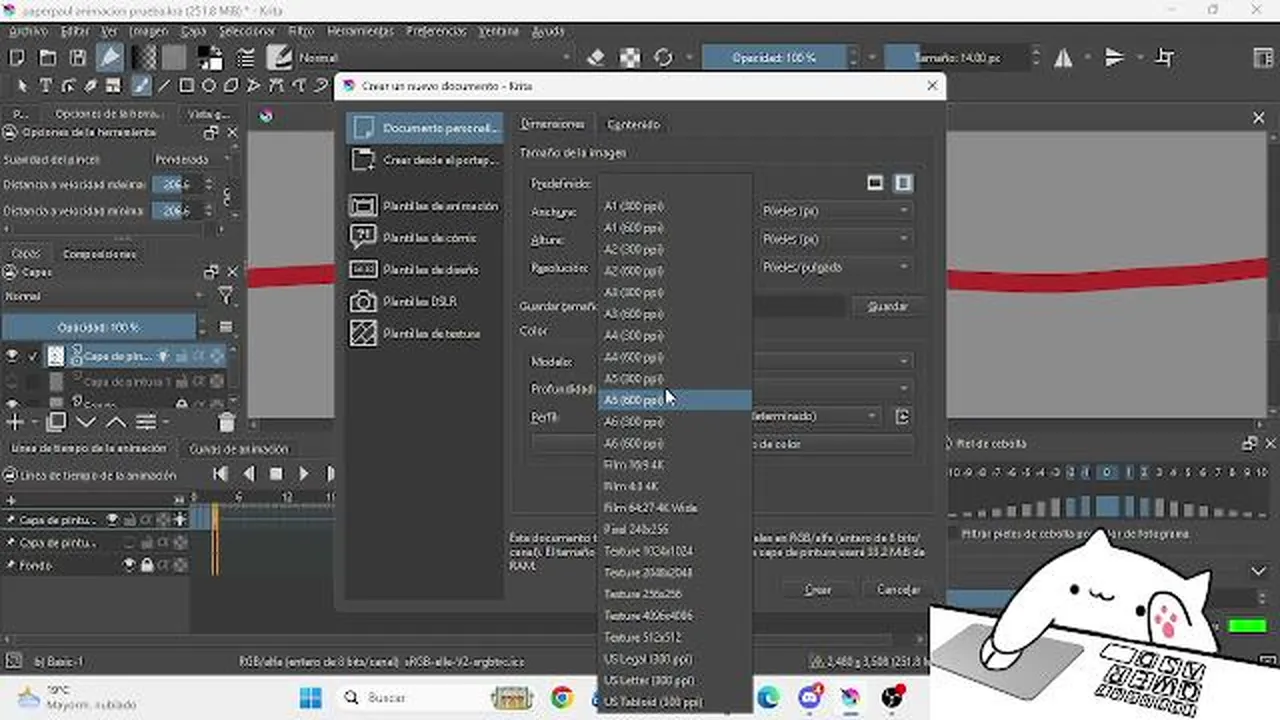Adjust the brush Tamaño slider
The image size is (1280, 720).
[956, 58]
